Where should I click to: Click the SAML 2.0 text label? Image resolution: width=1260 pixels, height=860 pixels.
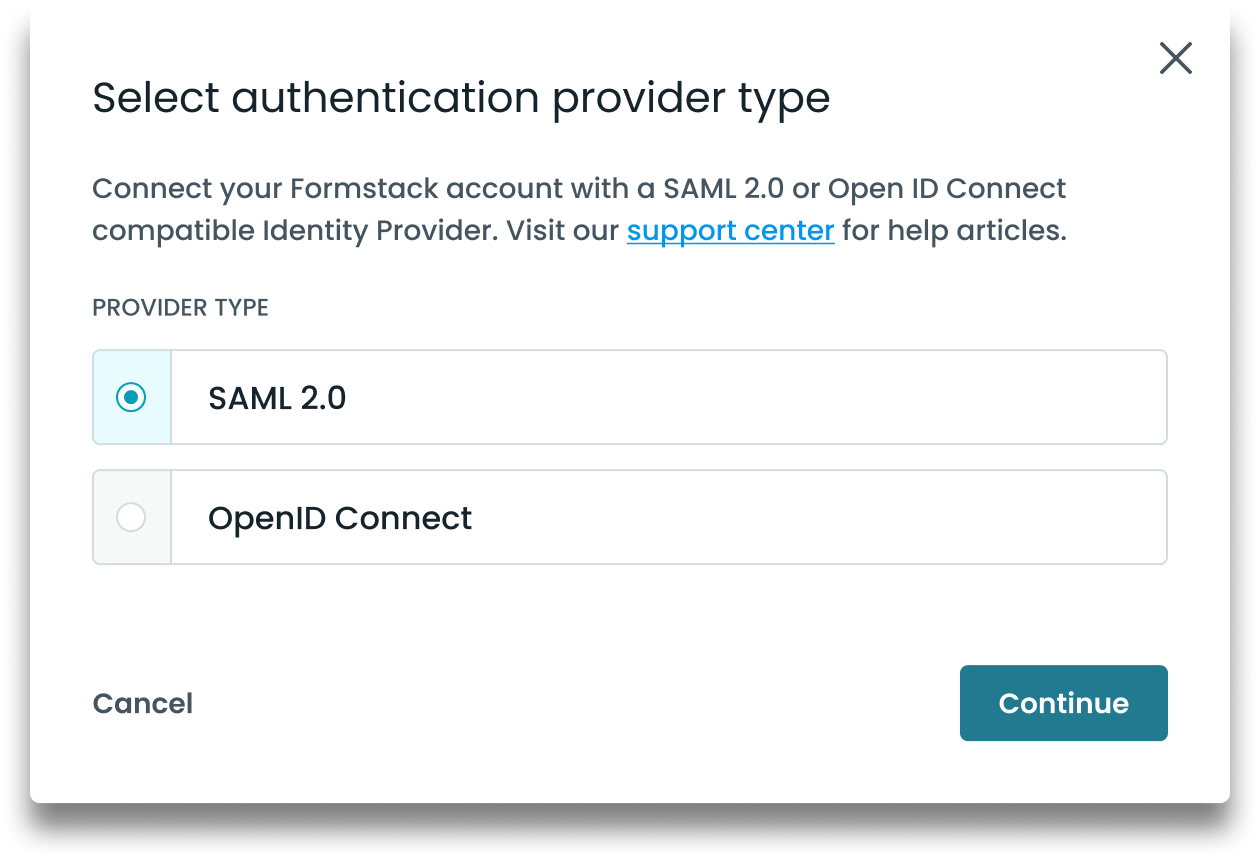[277, 397]
